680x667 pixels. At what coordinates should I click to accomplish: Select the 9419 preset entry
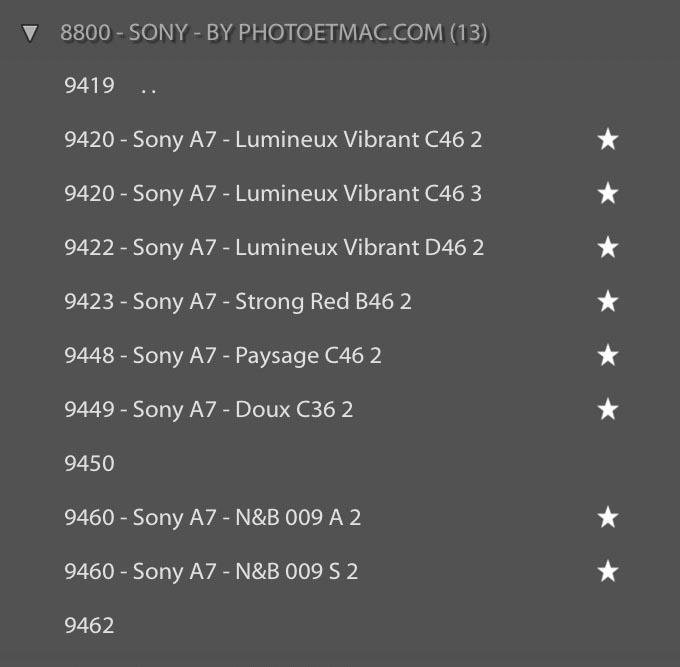89,86
